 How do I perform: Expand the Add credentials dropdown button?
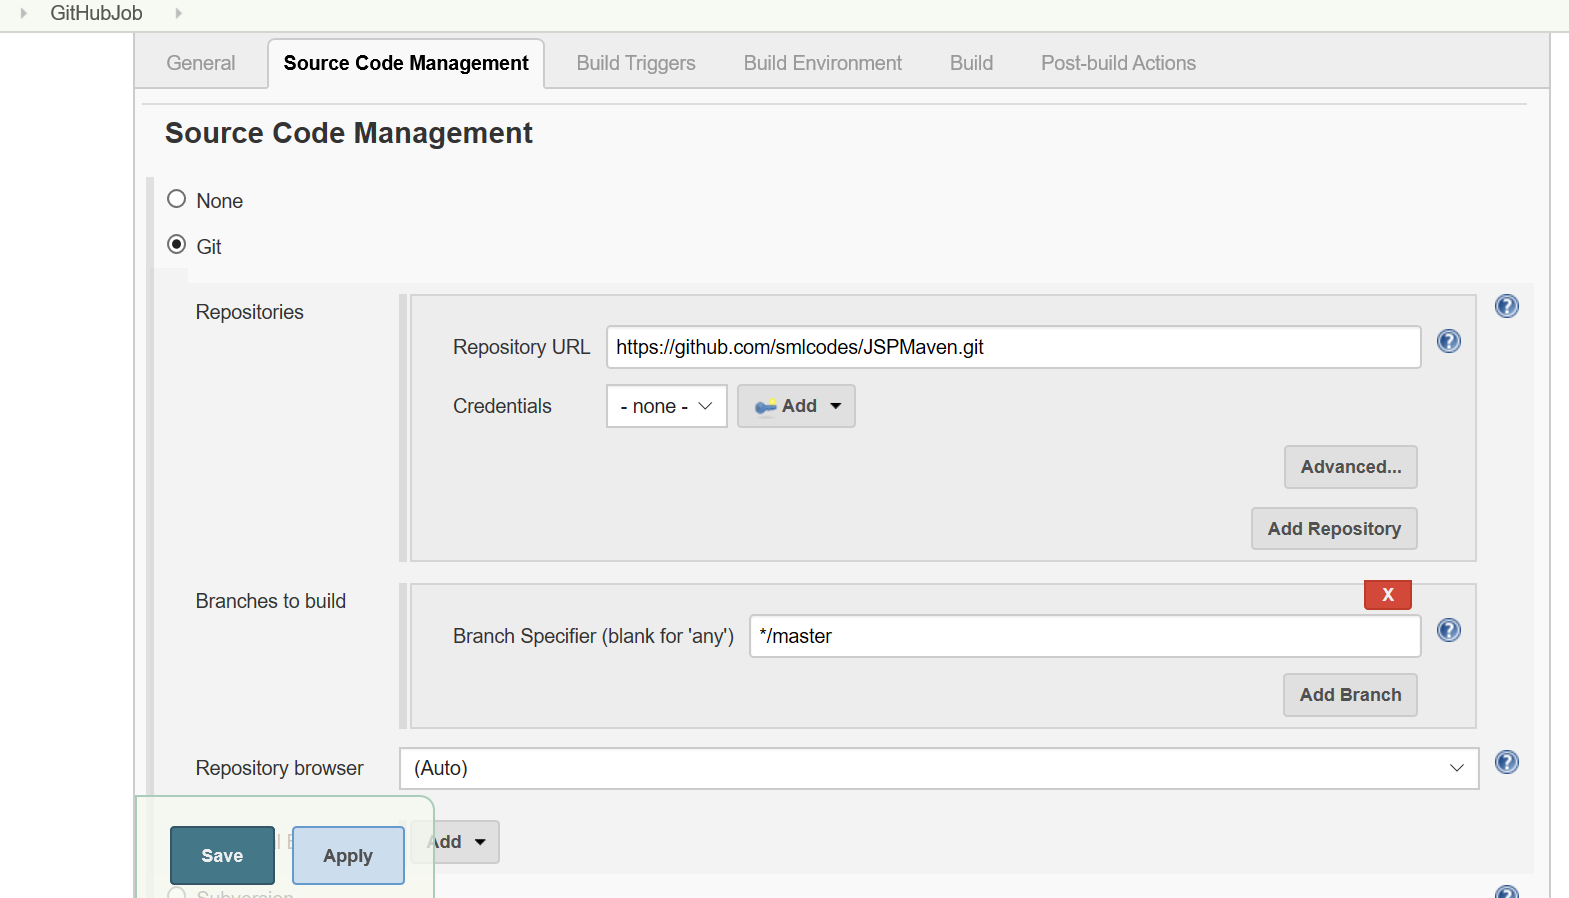click(x=796, y=406)
